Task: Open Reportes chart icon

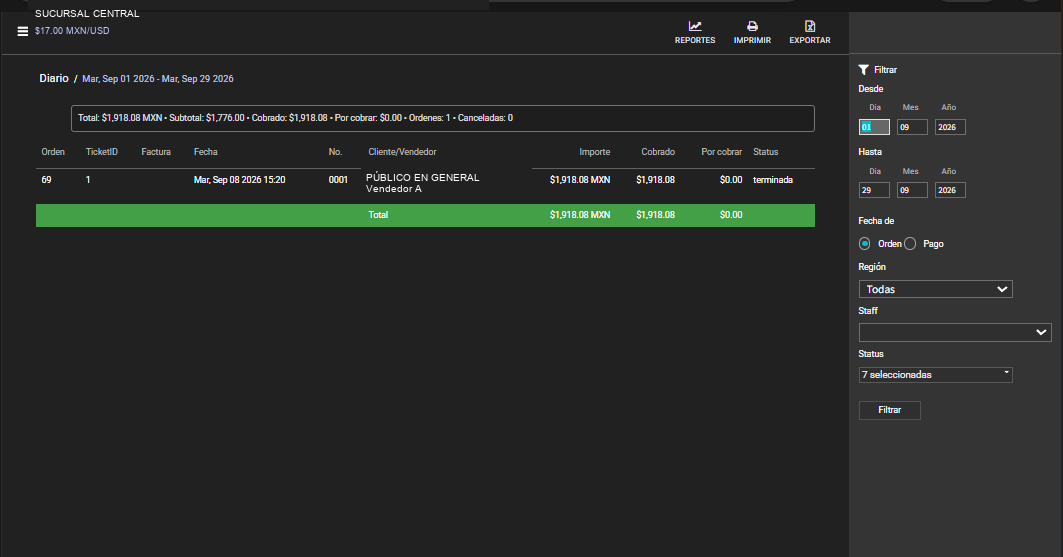Action: point(695,26)
